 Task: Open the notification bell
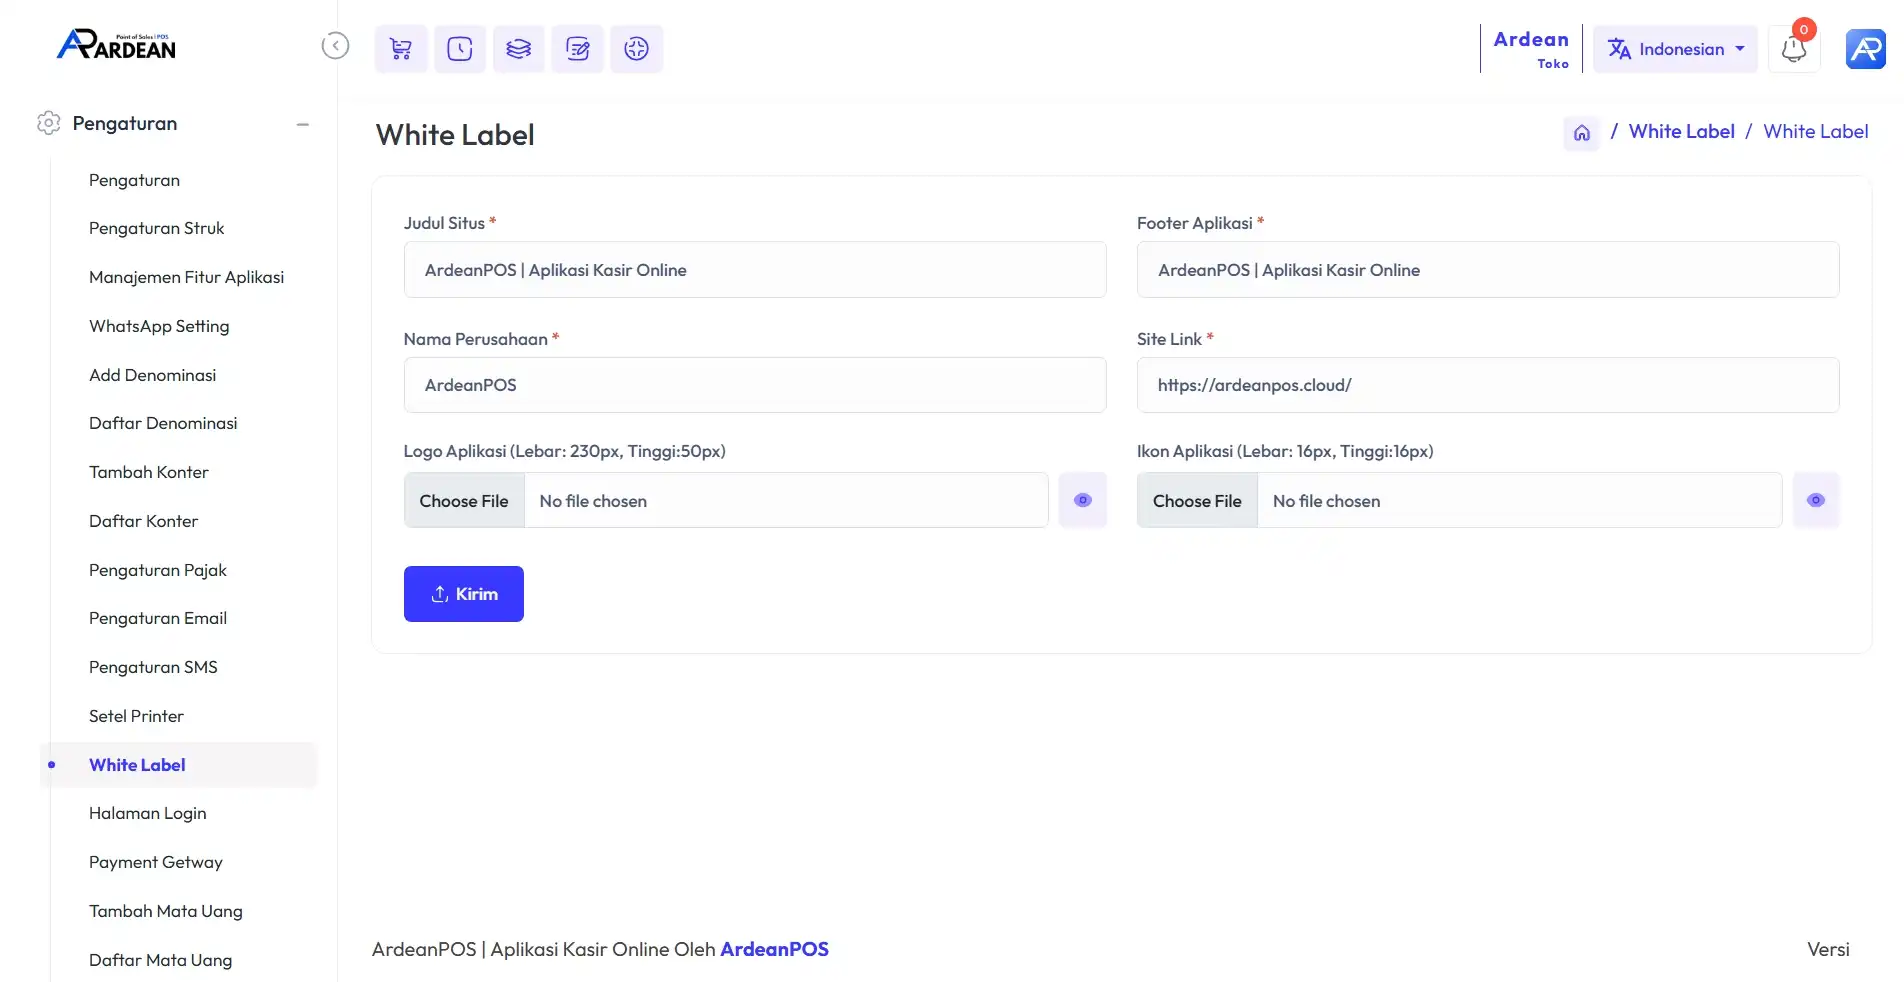click(1794, 49)
